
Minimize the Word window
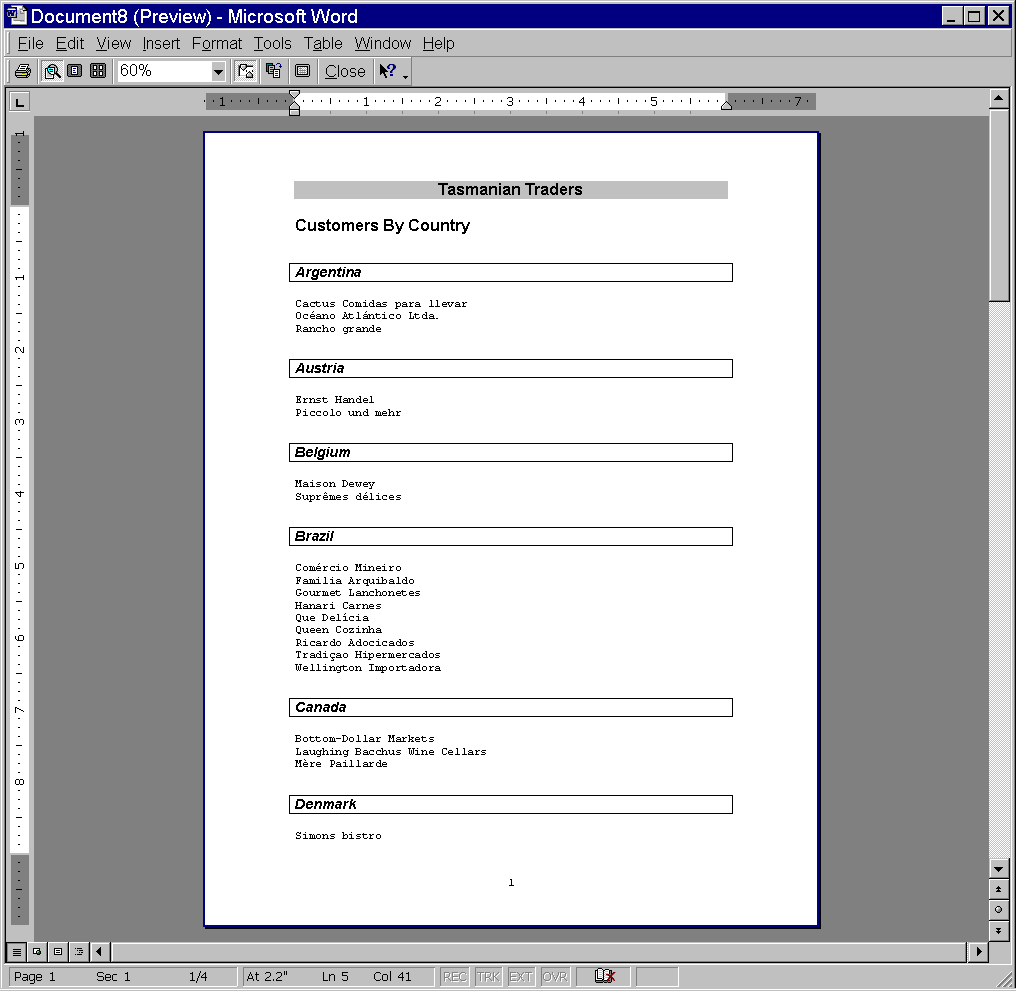pos(951,16)
